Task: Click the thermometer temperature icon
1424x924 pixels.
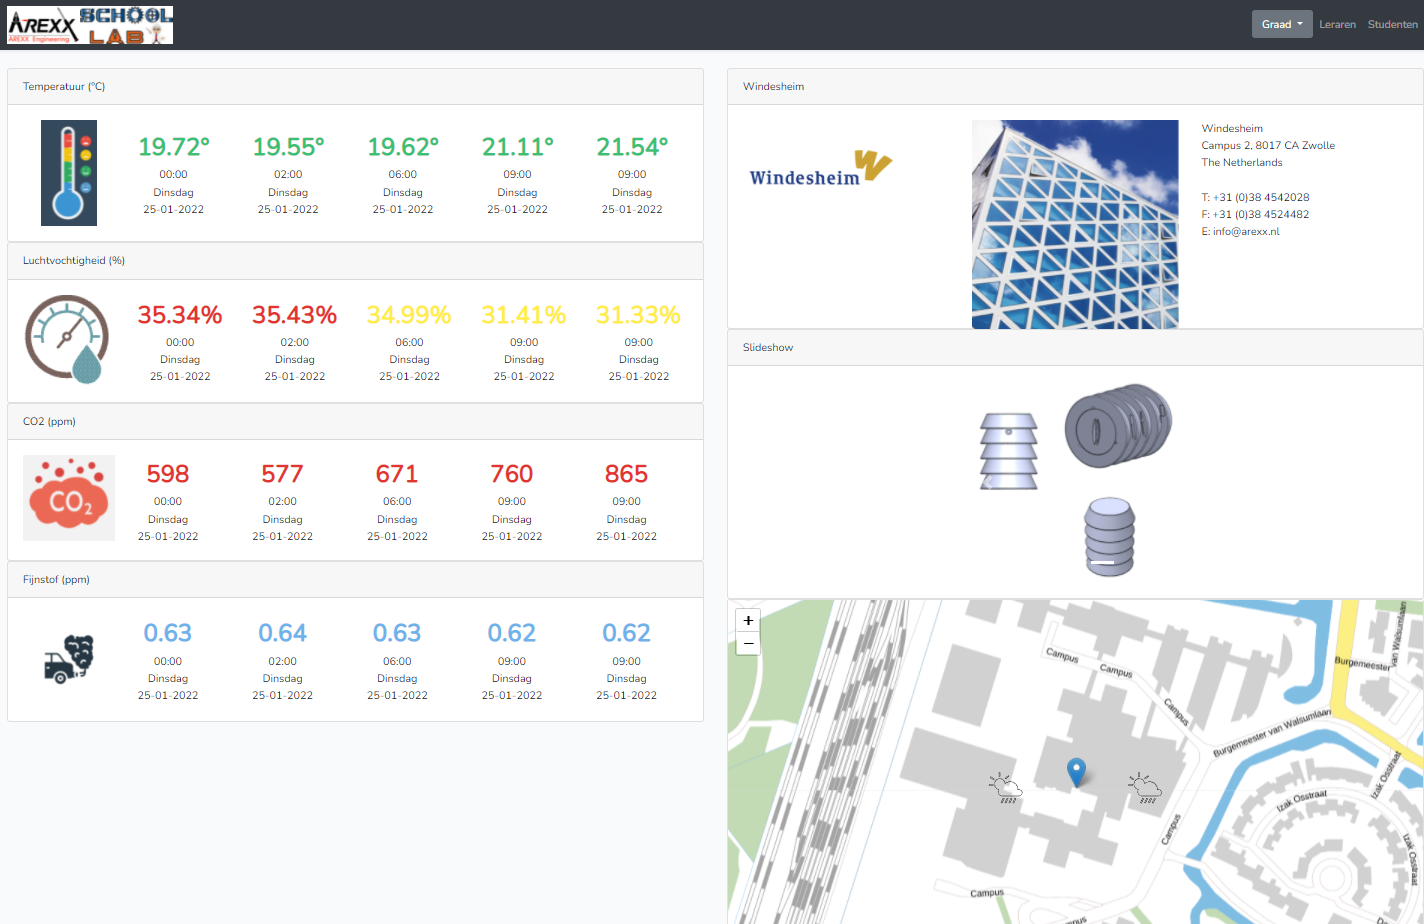Action: pyautogui.click(x=69, y=173)
